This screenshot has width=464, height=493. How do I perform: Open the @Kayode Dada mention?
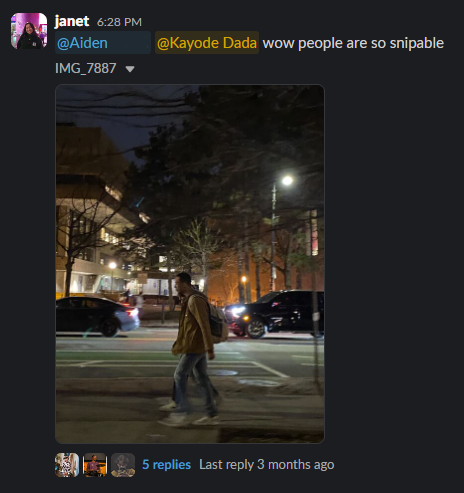click(207, 43)
